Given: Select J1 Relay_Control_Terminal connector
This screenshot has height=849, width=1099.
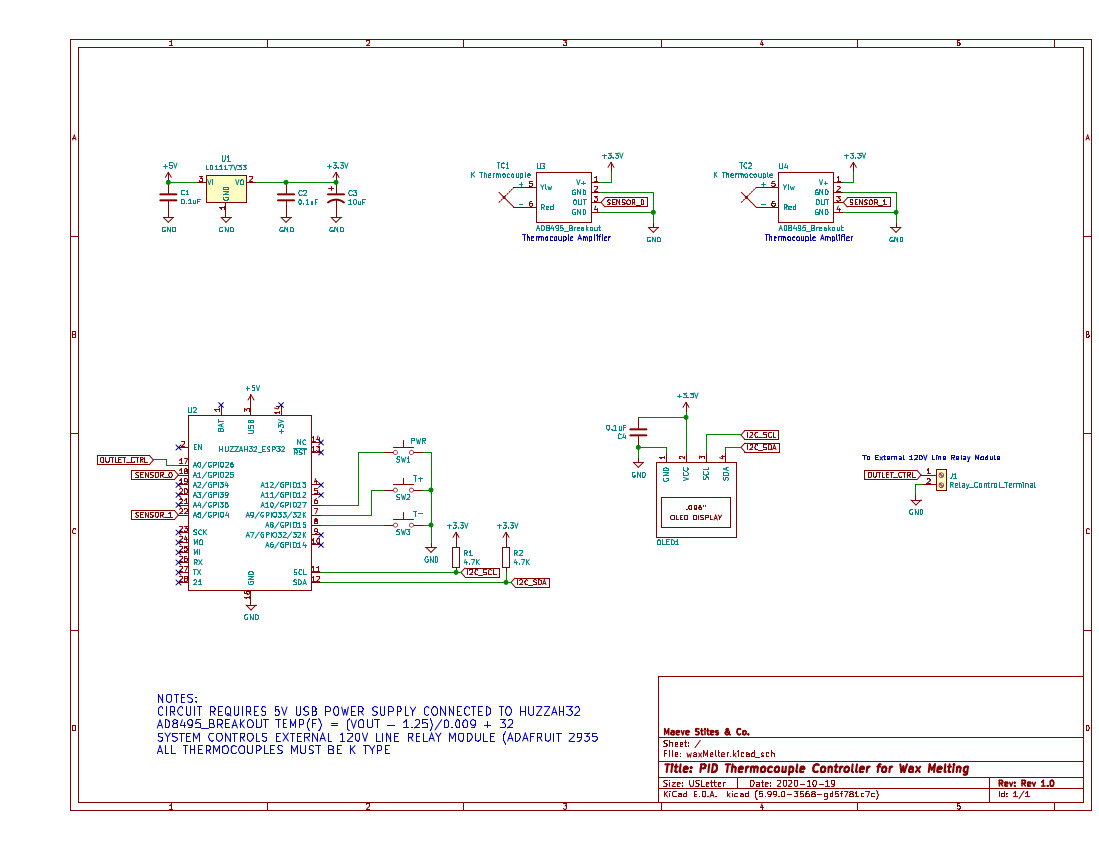Looking at the screenshot, I should click(x=941, y=480).
